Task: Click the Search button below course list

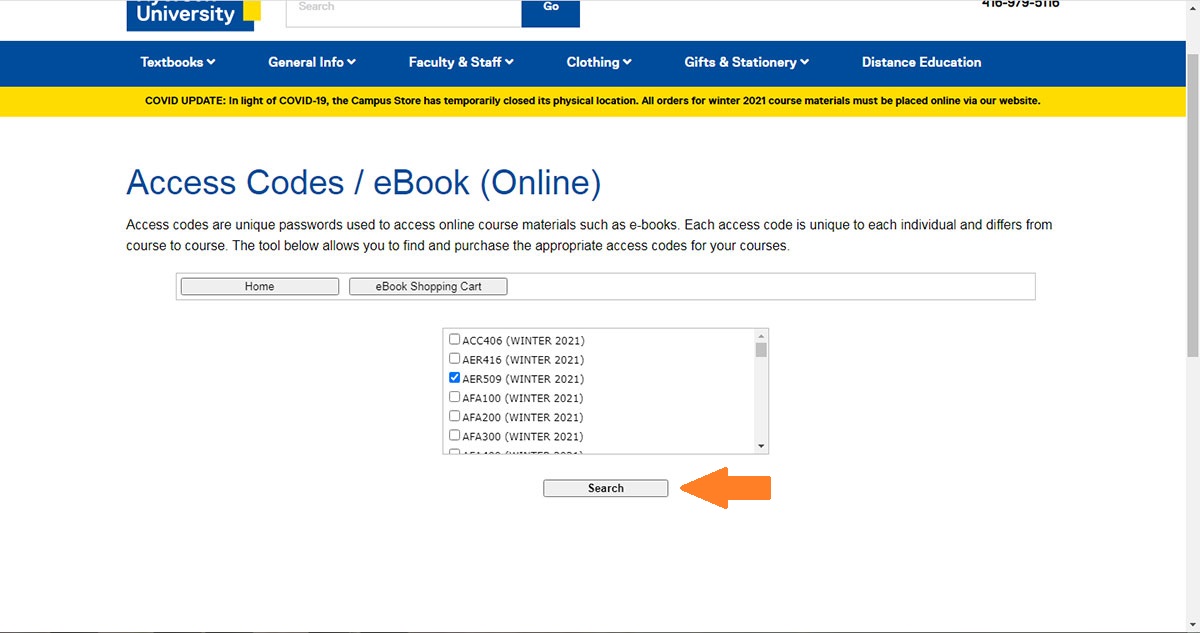Action: pos(606,488)
